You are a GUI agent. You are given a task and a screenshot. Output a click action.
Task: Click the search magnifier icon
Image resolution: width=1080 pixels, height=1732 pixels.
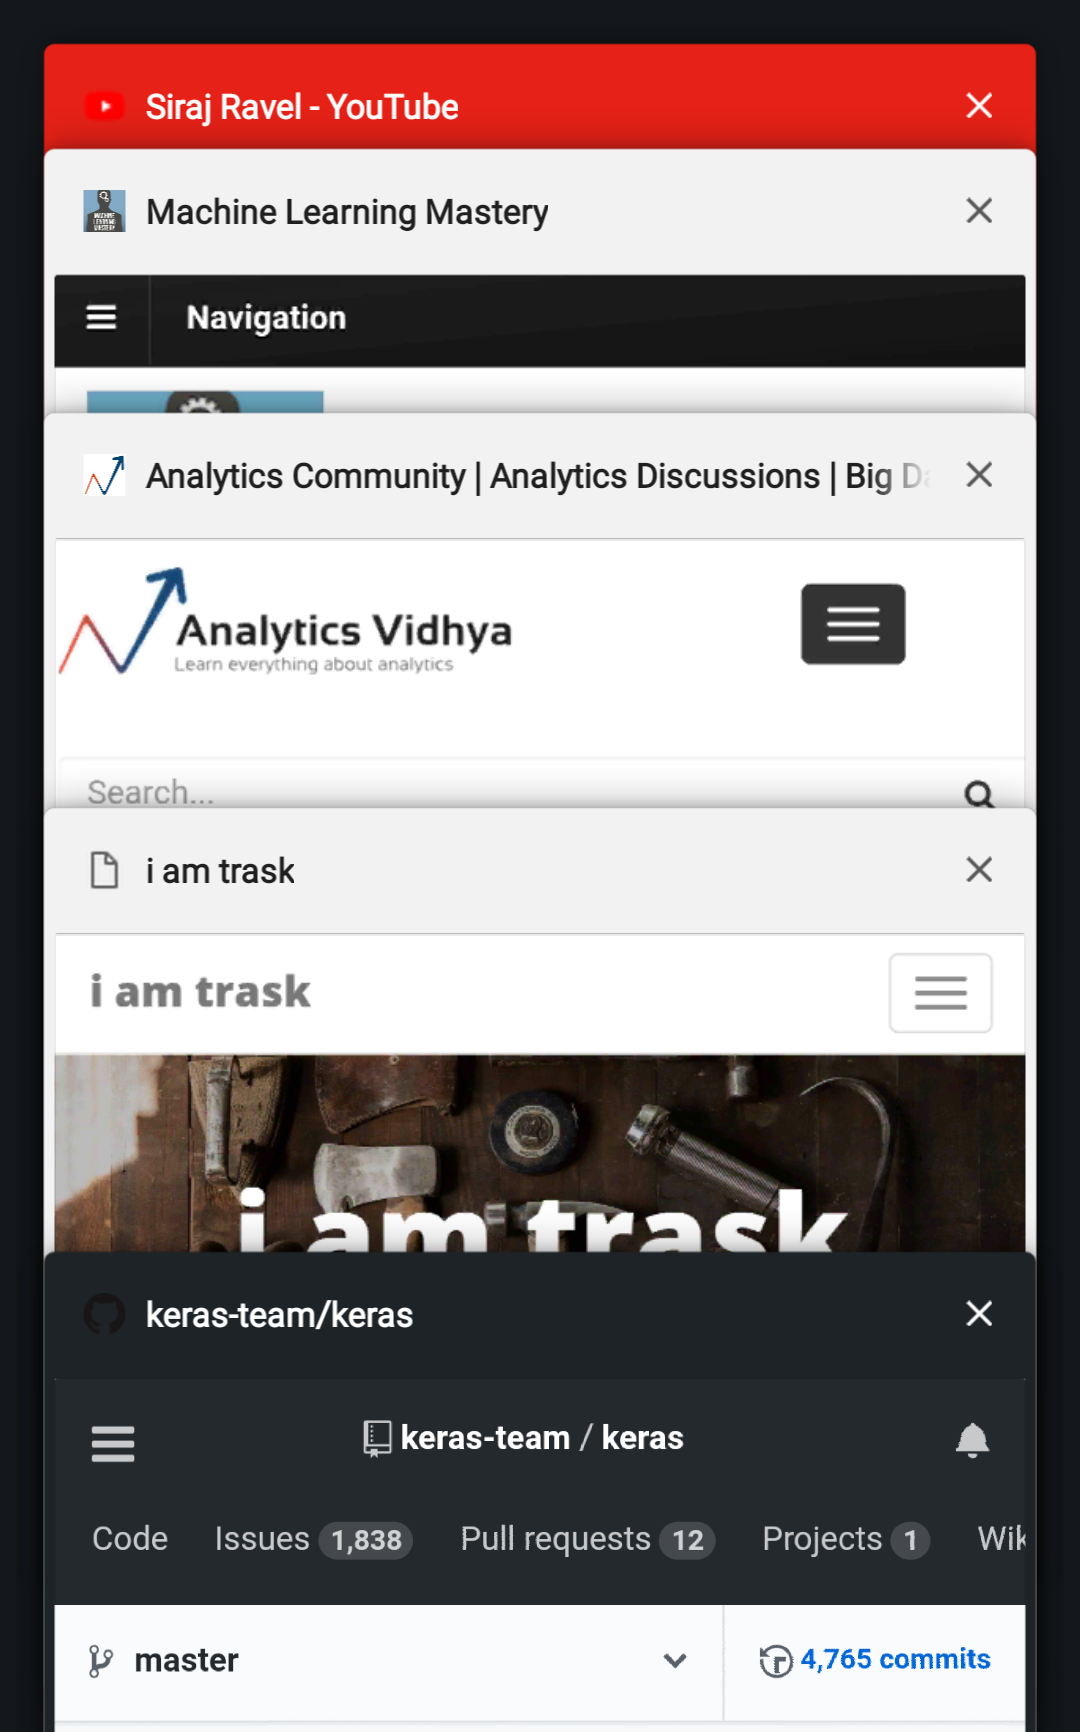coord(979,794)
